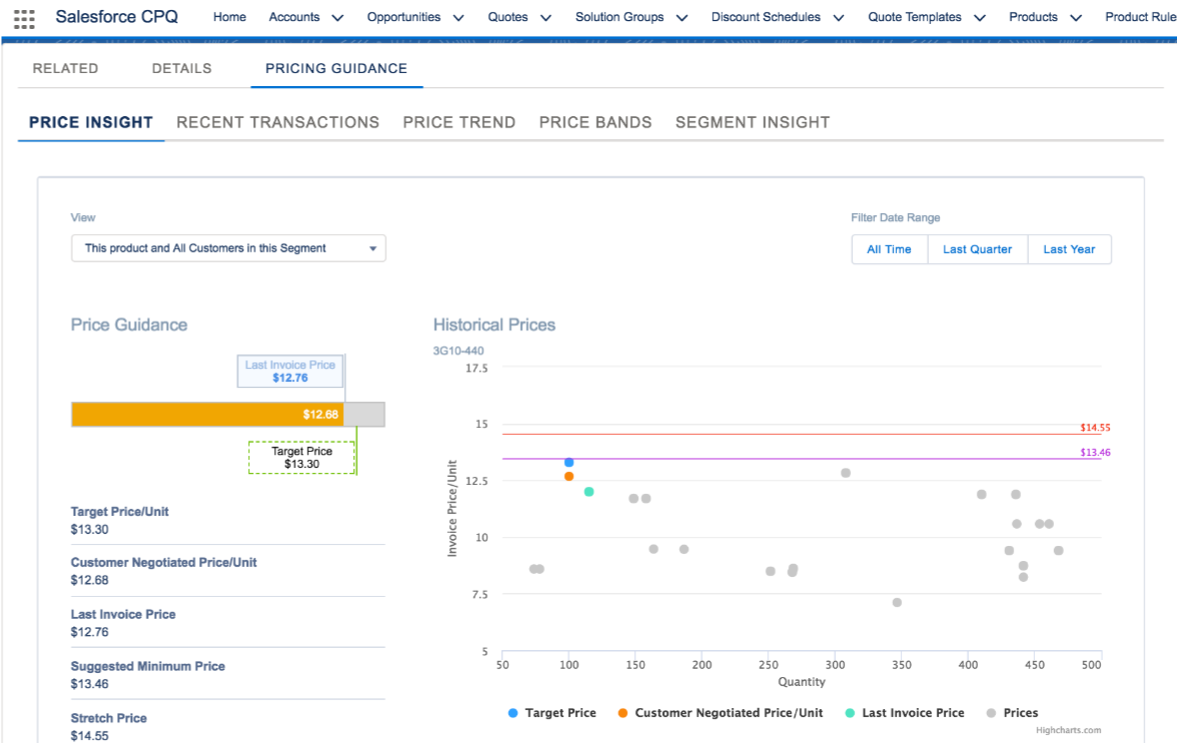This screenshot has width=1177, height=743.
Task: Click the blue Target Price data point
Action: (x=569, y=462)
